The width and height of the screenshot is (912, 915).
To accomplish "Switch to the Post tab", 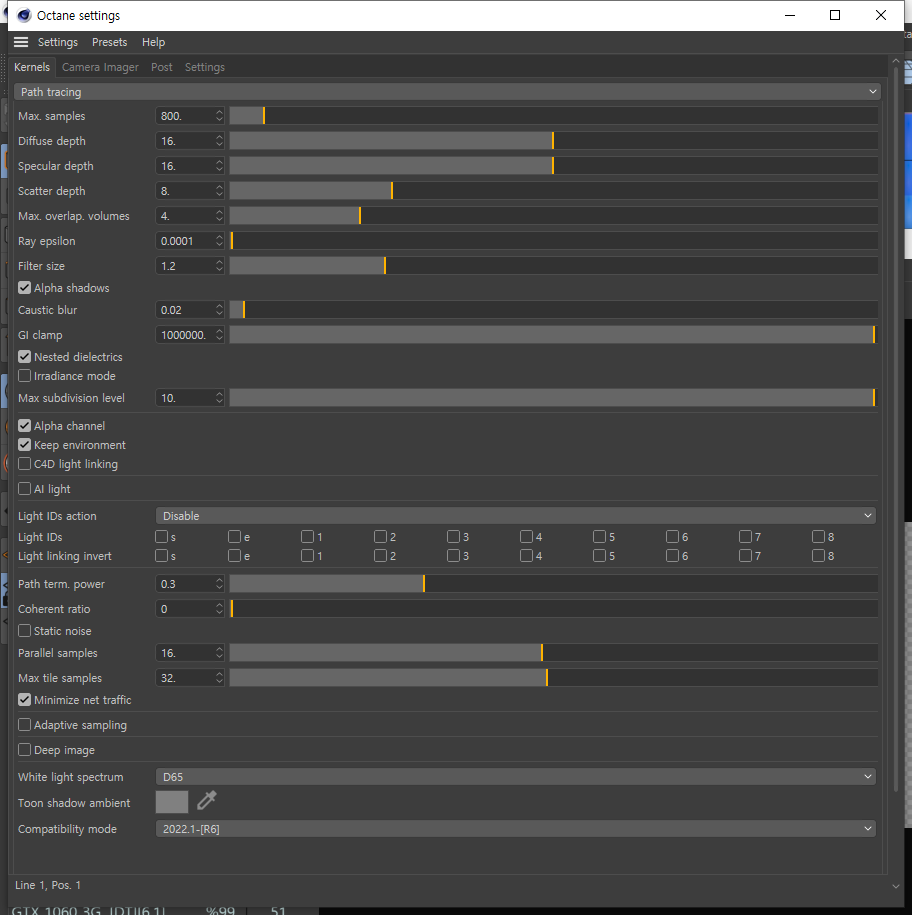I will [162, 67].
